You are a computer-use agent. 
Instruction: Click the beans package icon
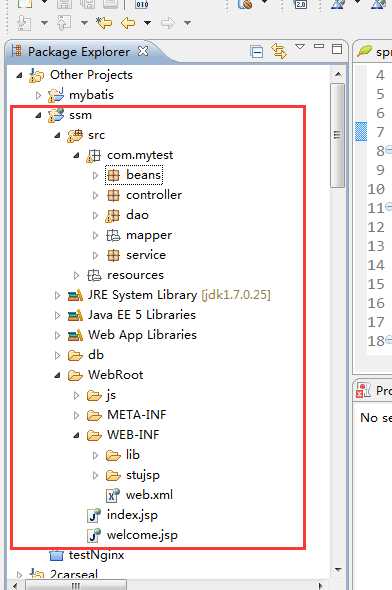(x=113, y=175)
